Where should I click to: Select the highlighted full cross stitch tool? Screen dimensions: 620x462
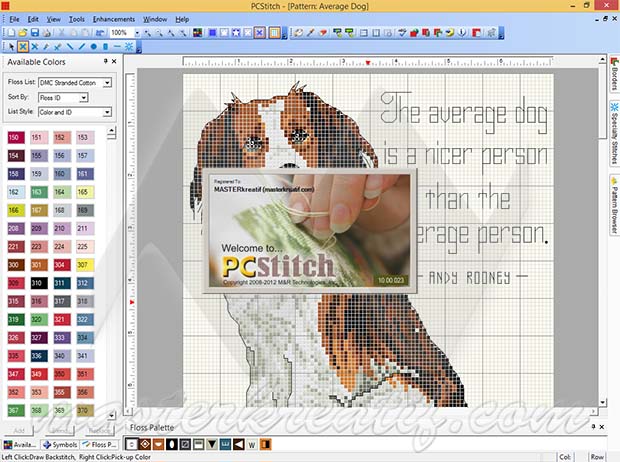pyautogui.click(x=23, y=47)
